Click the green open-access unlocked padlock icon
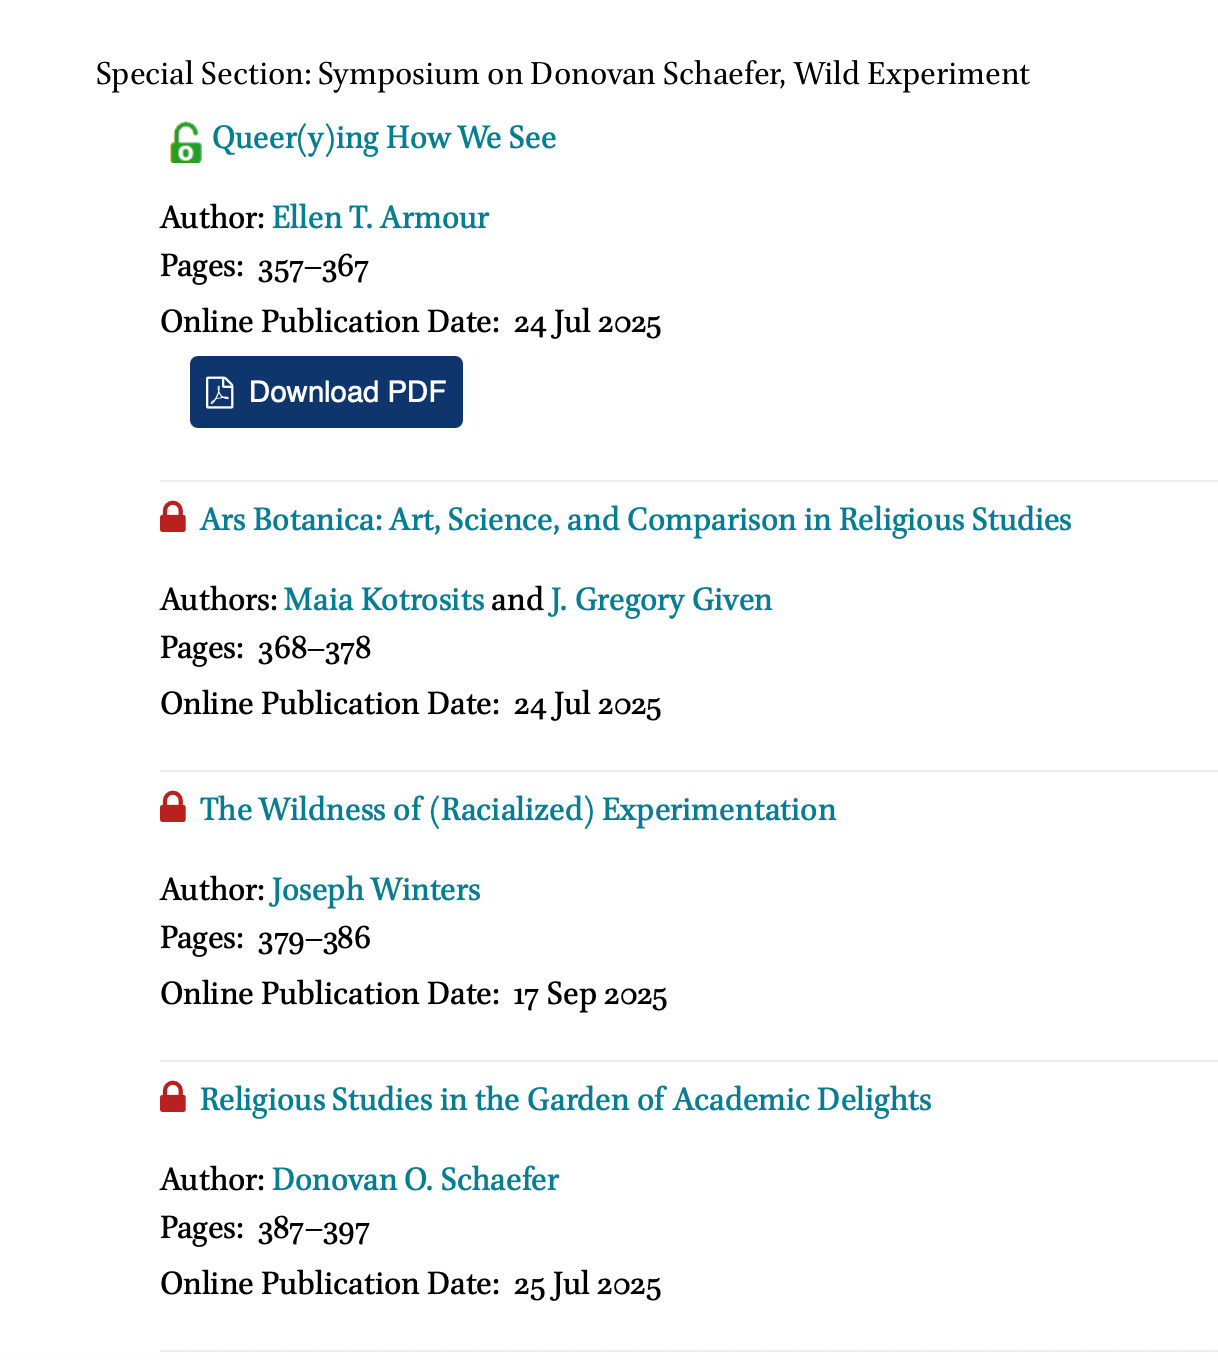 185,143
